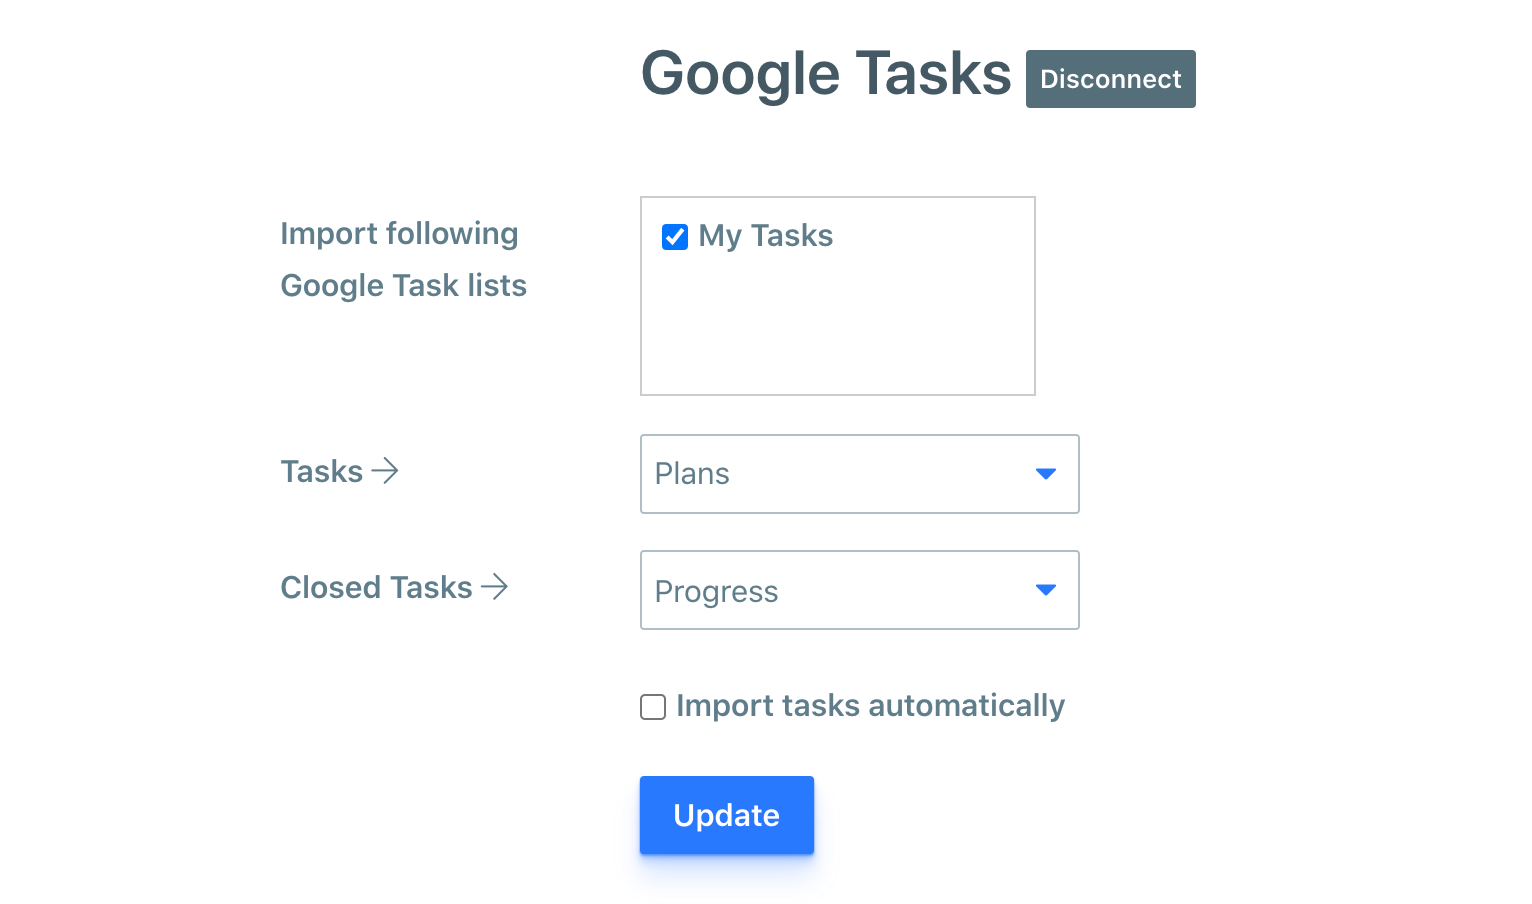Screen dimensions: 1532x904
Task: Click the checkmark icon beside My Tasks
Action: pos(674,237)
